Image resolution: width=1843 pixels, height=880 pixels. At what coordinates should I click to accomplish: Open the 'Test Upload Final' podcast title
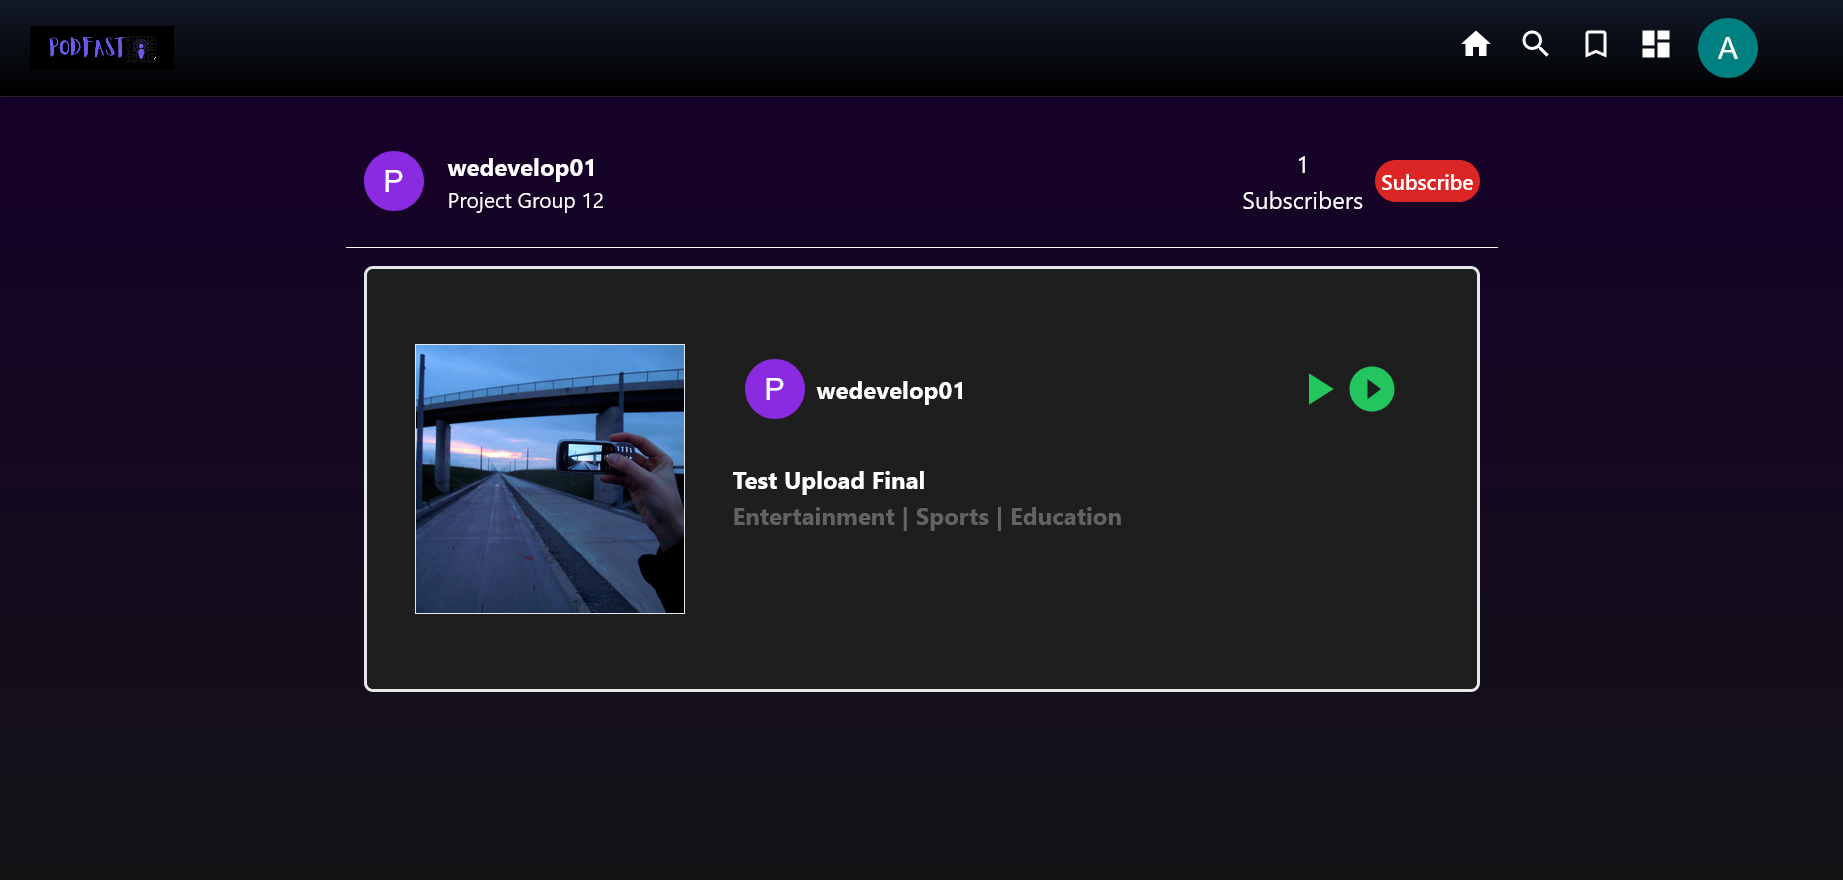tap(828, 481)
